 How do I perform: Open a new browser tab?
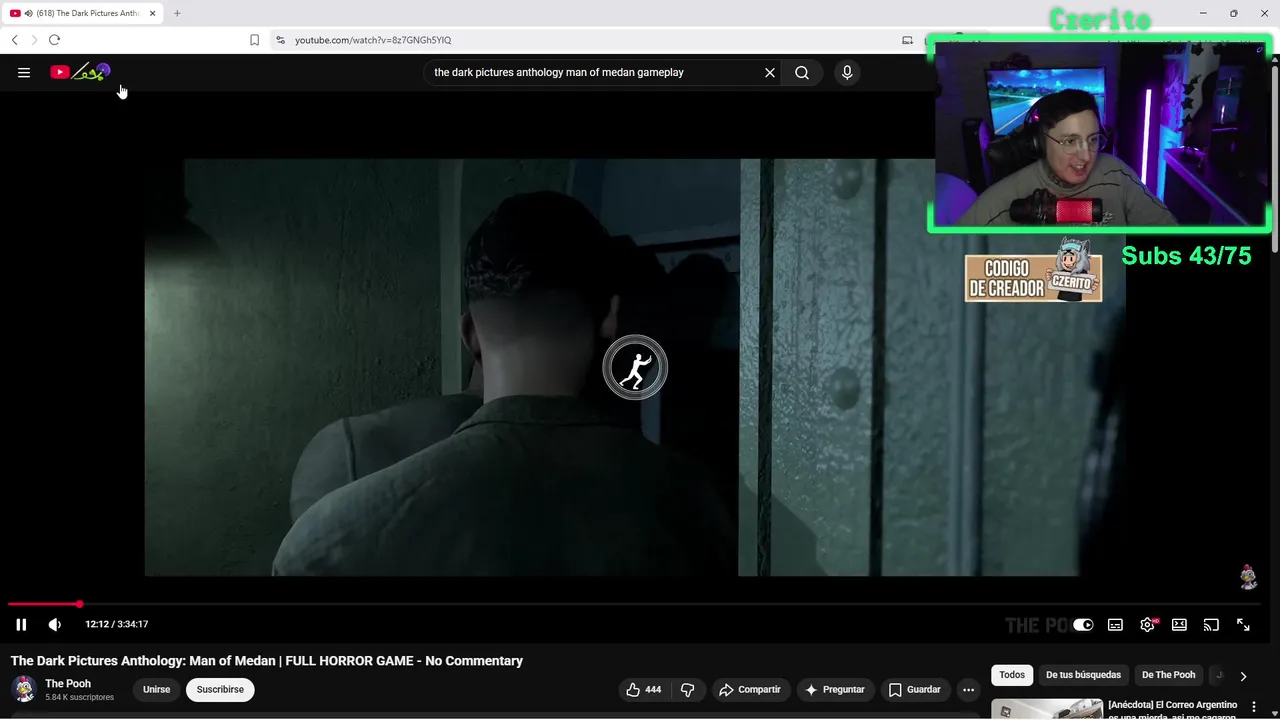(177, 13)
